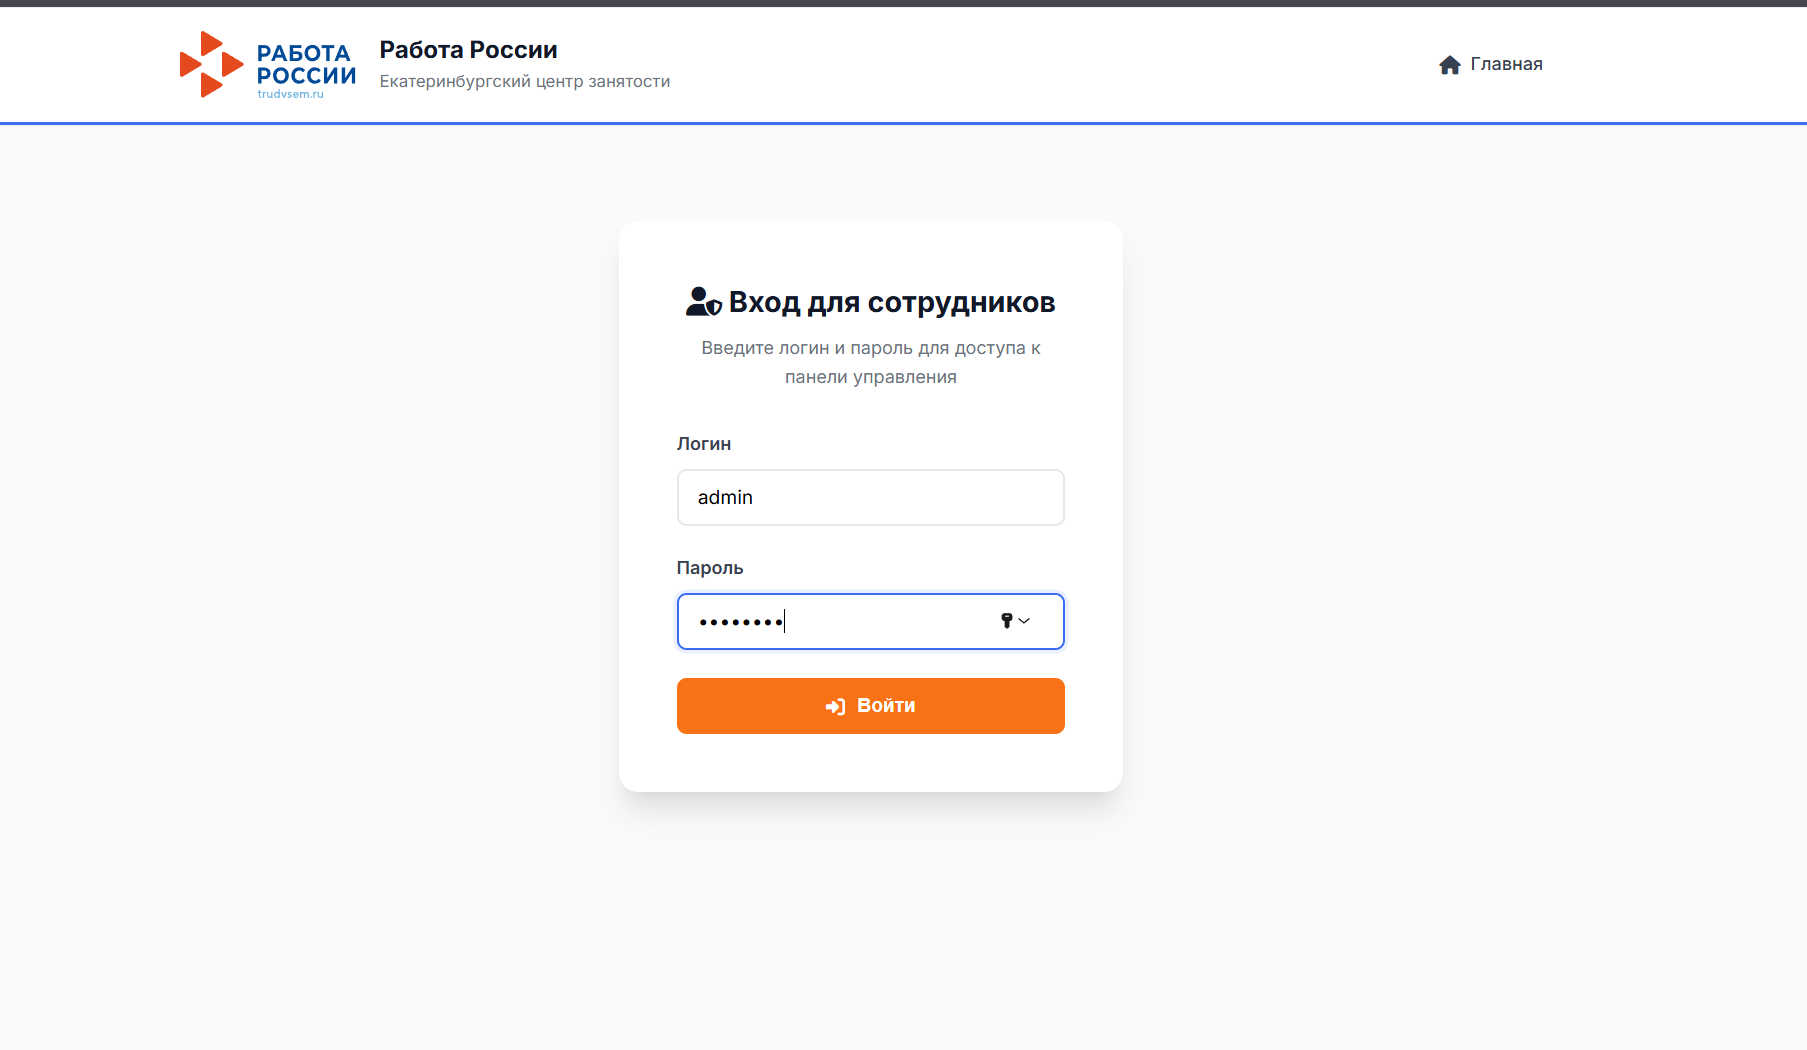Click the Вход для сотрудников heading

[891, 302]
